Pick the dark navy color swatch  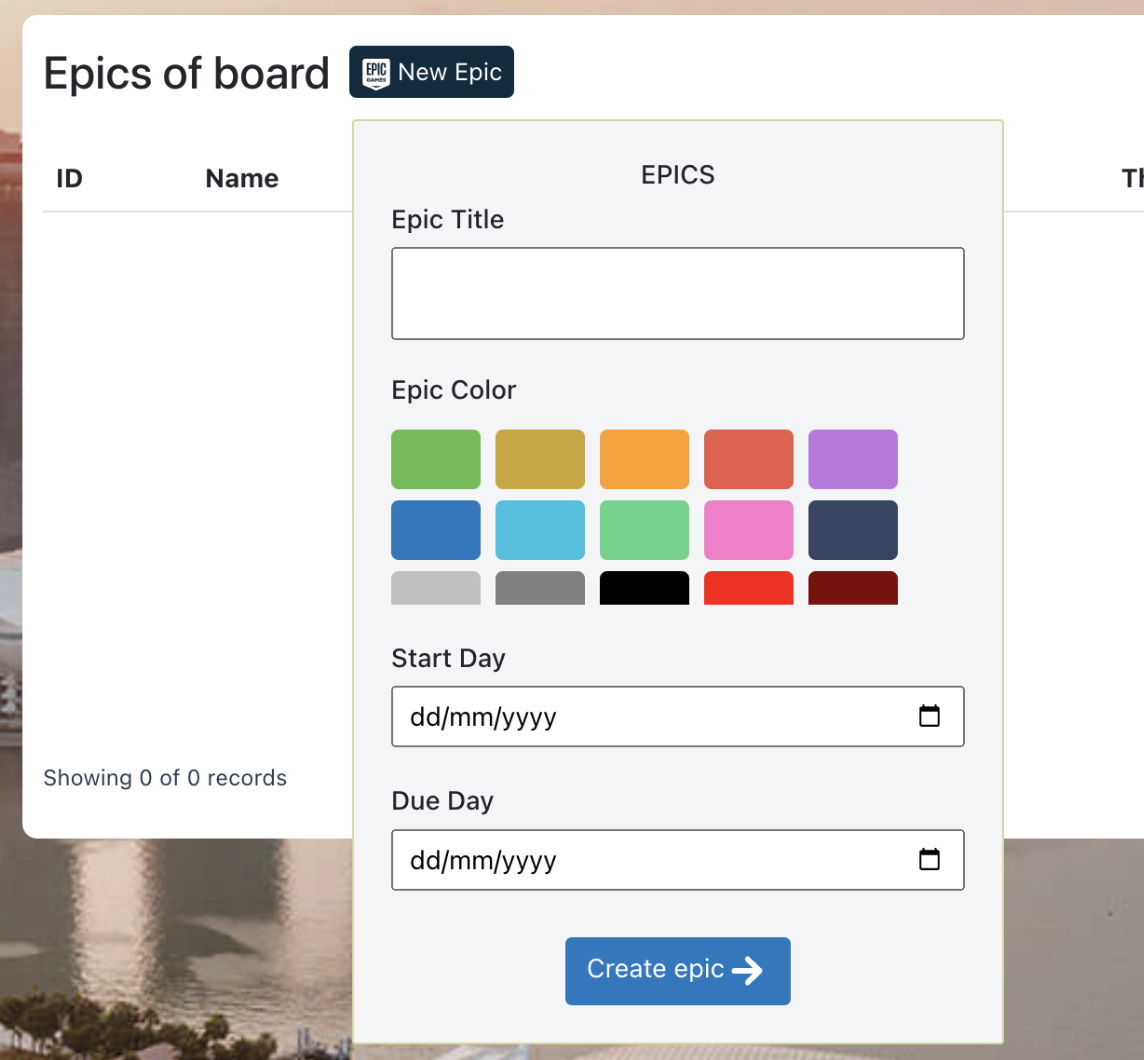coord(852,530)
